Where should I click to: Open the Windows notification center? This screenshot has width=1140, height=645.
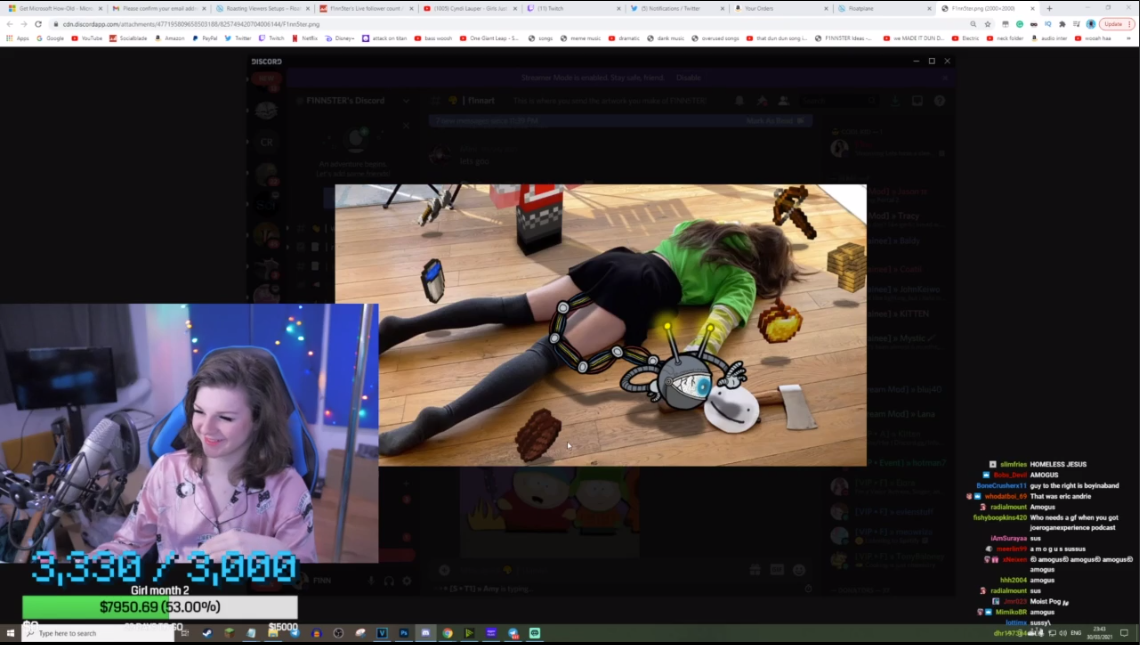[1124, 633]
